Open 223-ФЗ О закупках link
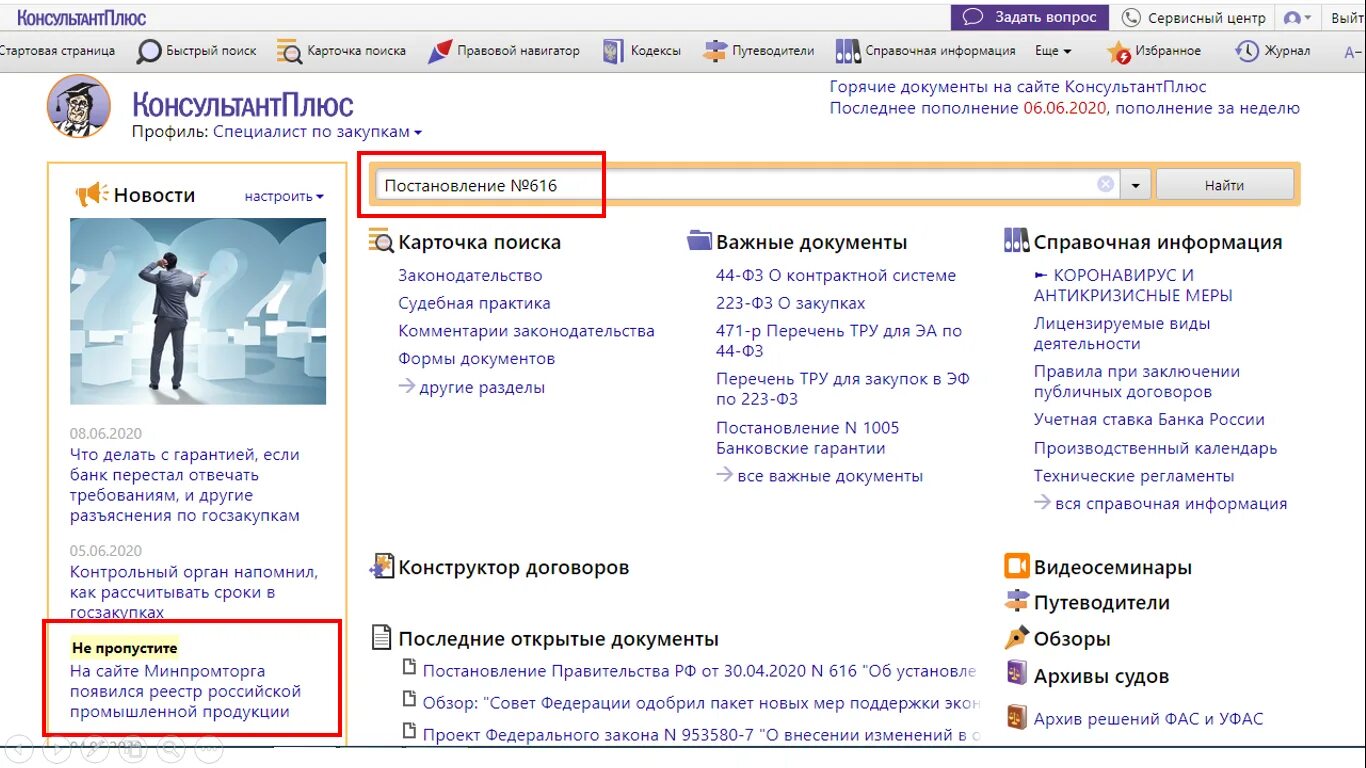1366x768 pixels. pos(790,303)
